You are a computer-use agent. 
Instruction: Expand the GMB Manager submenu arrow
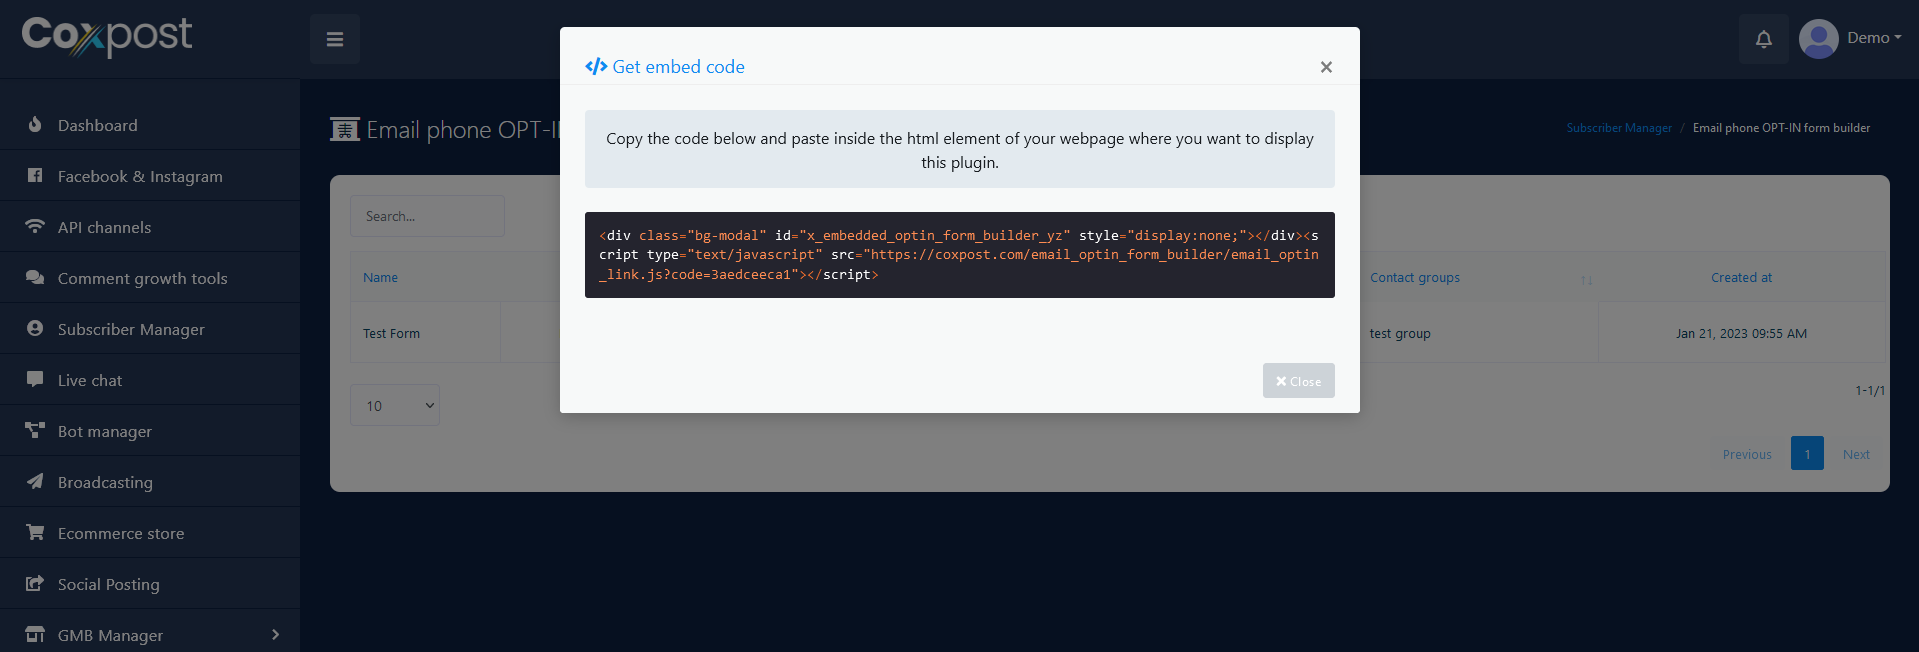click(275, 635)
